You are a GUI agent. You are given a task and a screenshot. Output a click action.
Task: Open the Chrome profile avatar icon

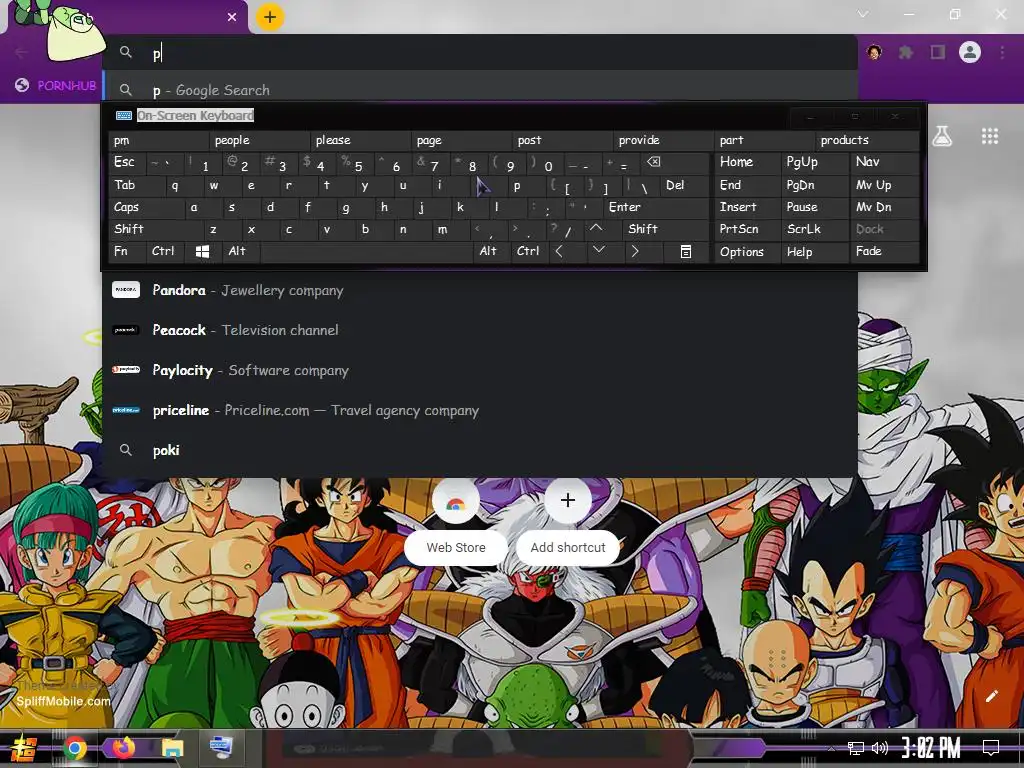(970, 52)
